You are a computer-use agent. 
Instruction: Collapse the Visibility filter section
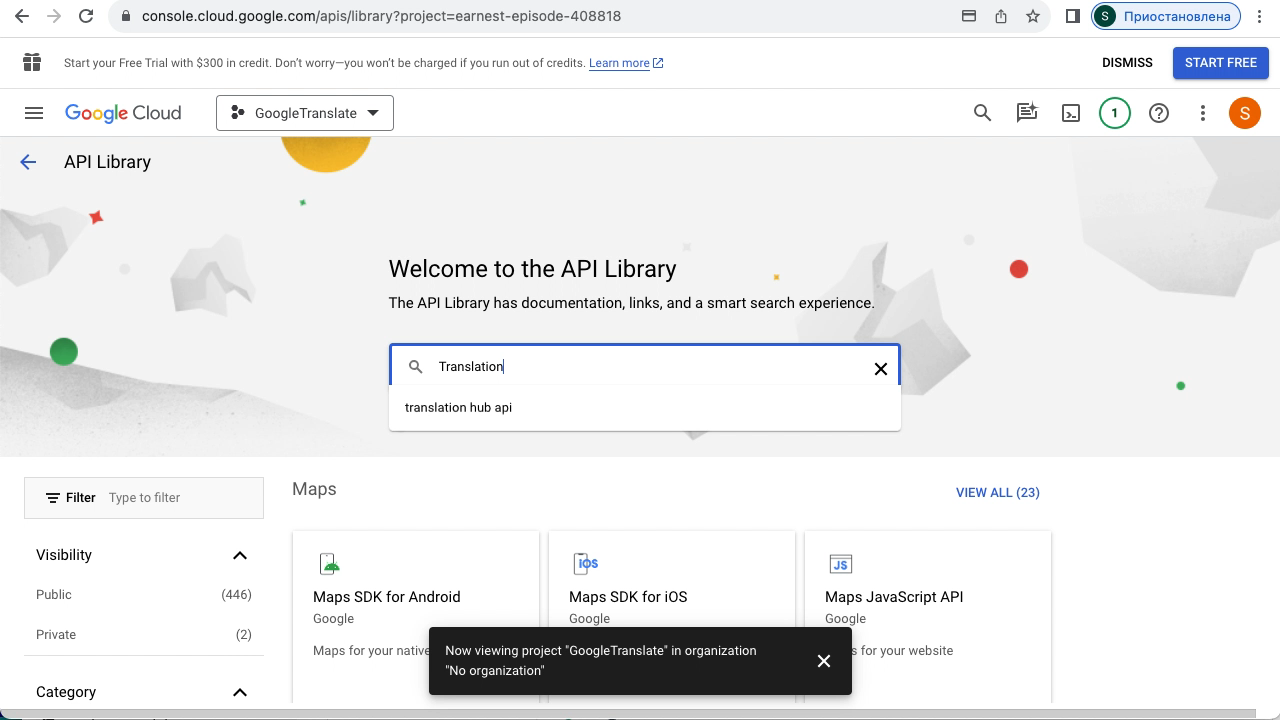point(239,555)
